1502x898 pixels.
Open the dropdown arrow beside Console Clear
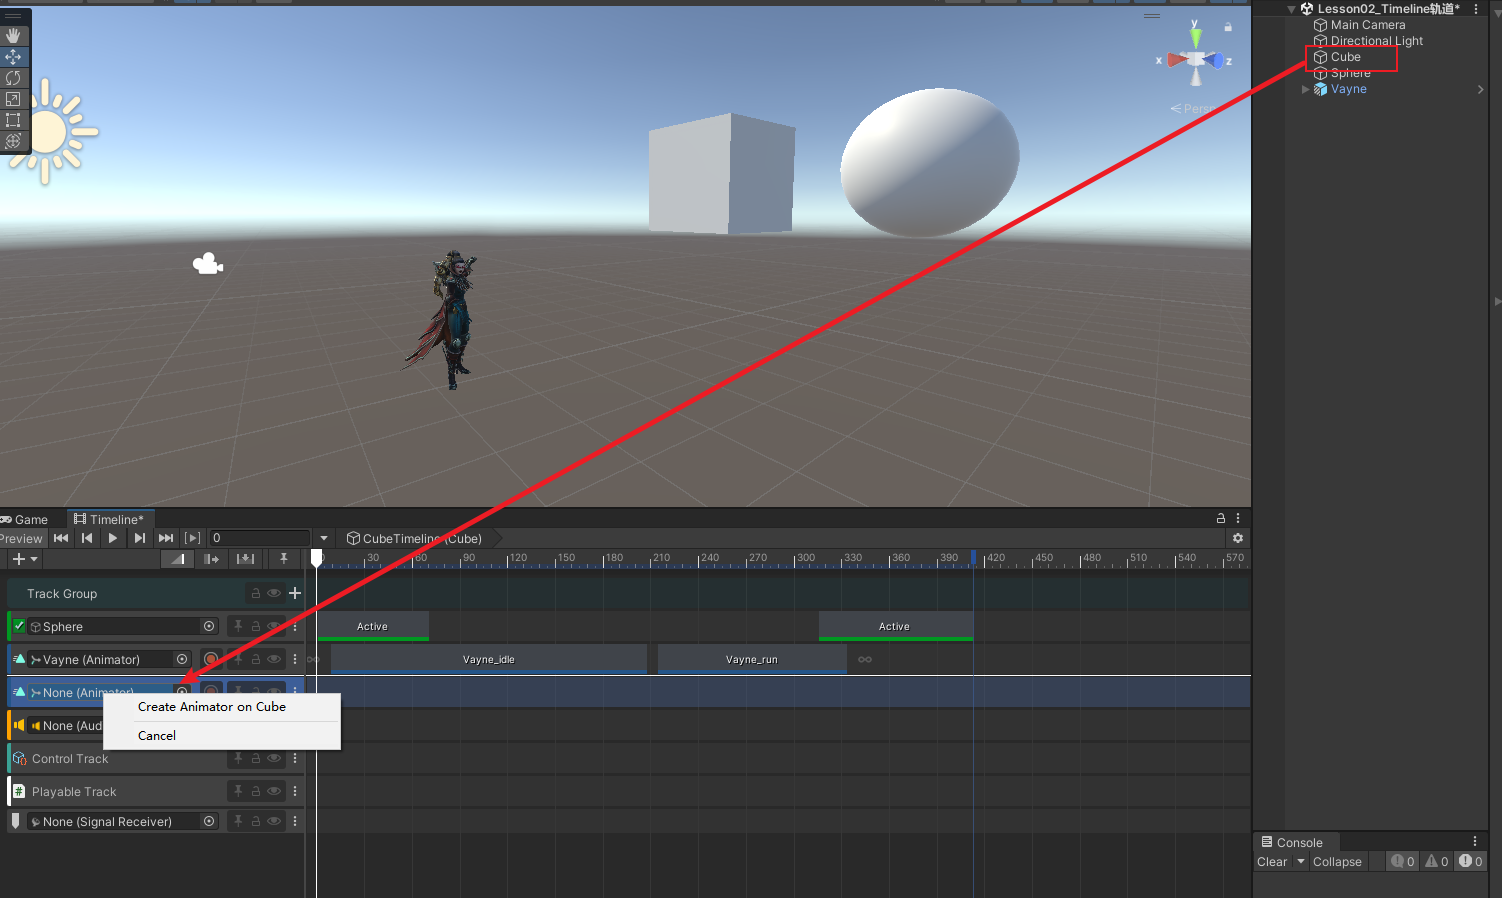tap(1301, 861)
